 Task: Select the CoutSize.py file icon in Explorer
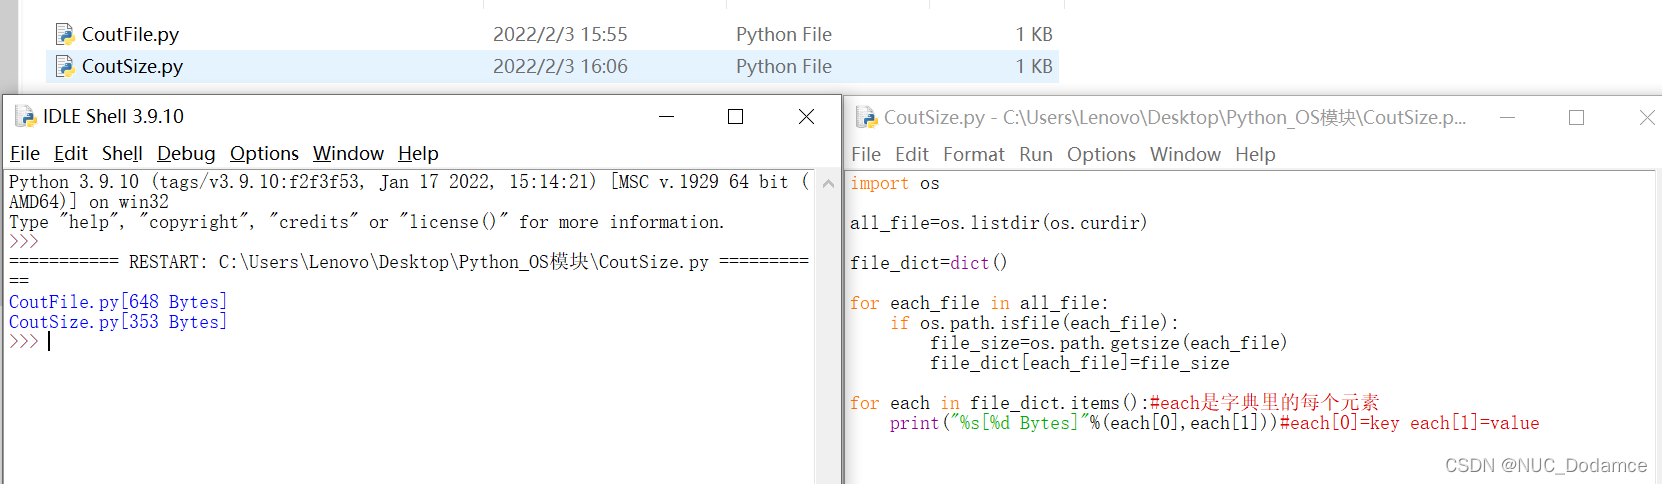pos(65,66)
